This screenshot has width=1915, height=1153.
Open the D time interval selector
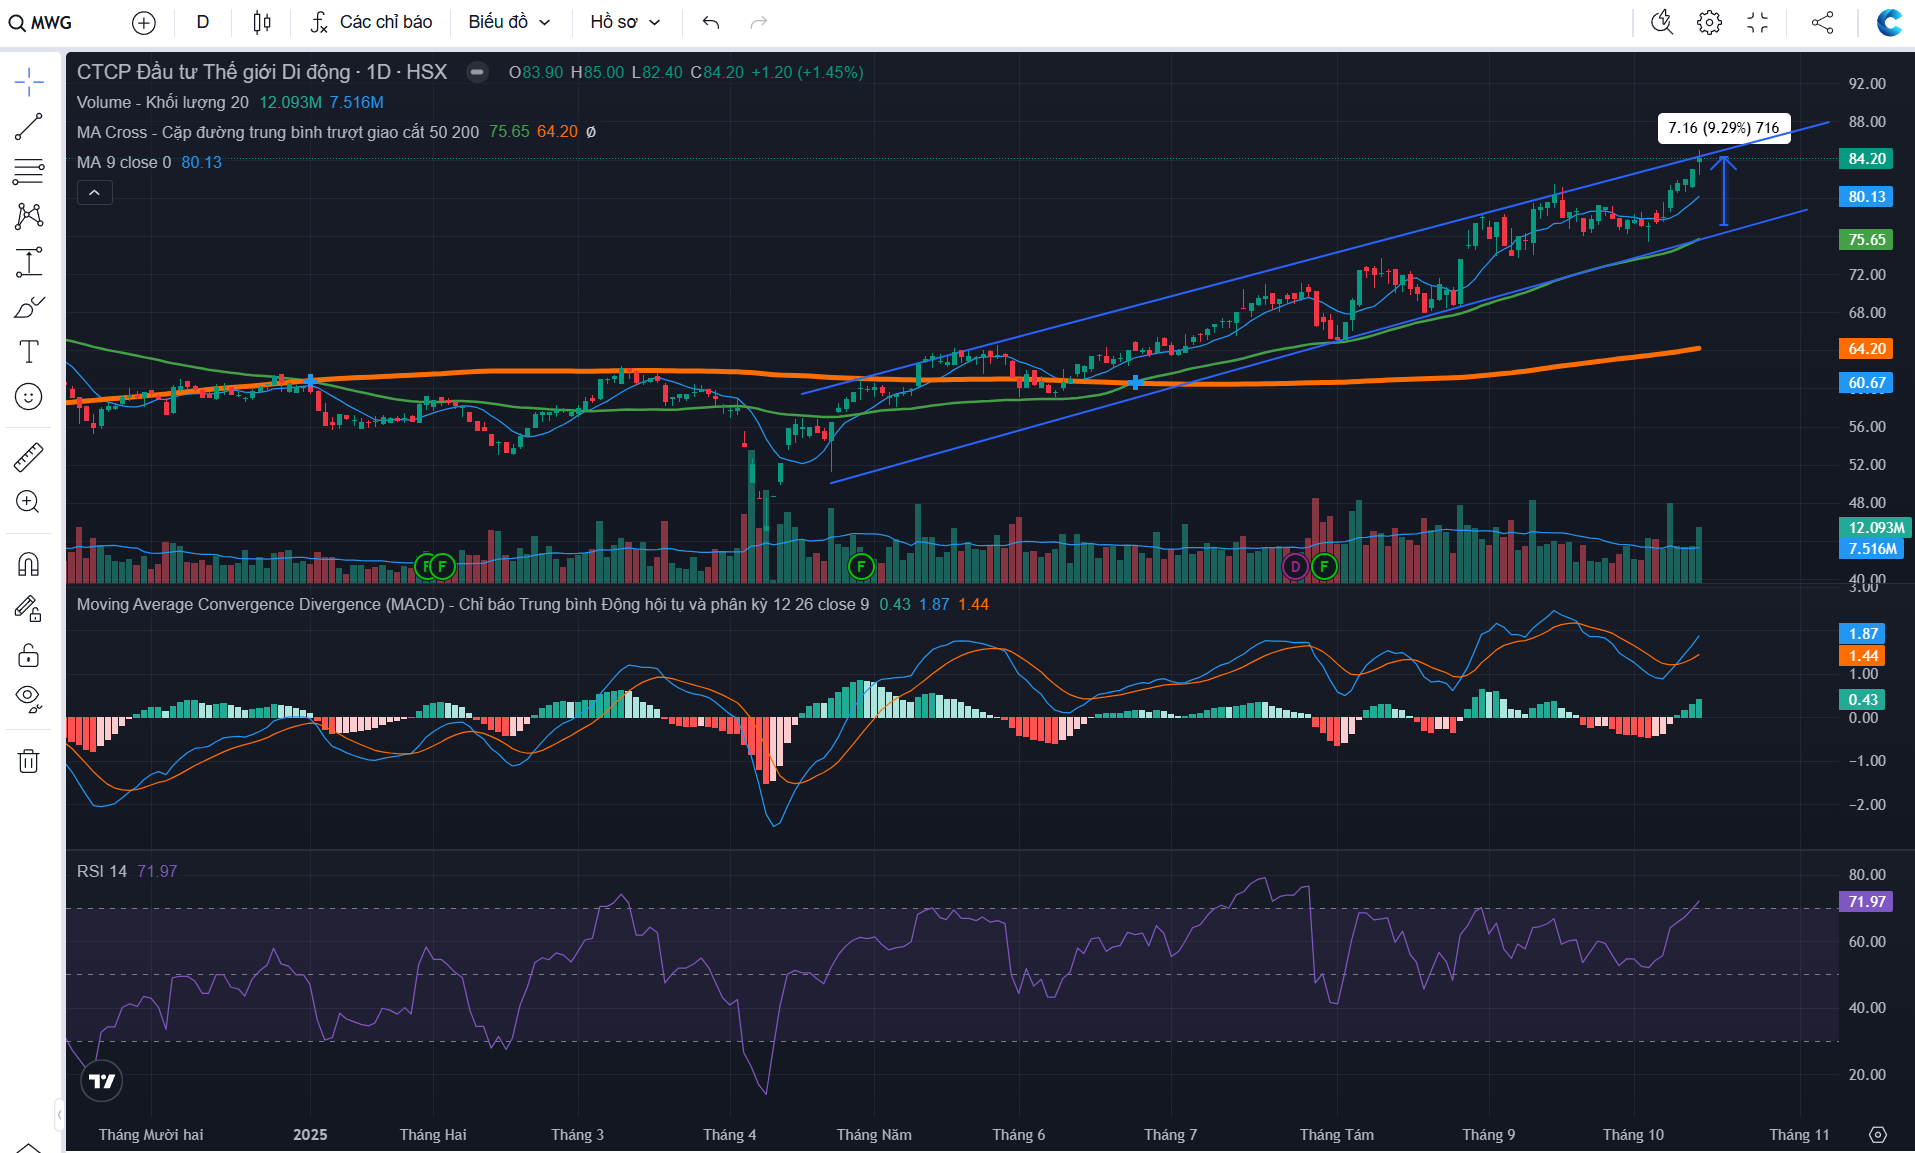[x=203, y=22]
